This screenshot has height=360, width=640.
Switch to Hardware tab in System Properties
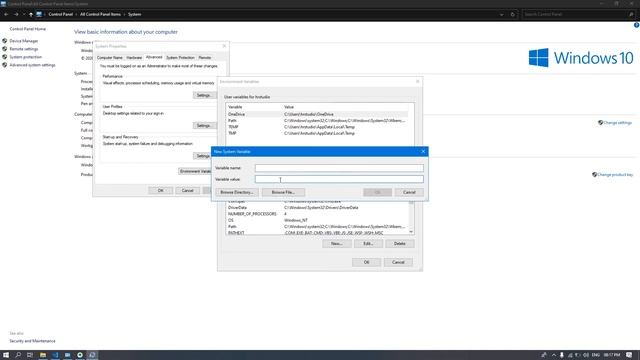point(134,58)
